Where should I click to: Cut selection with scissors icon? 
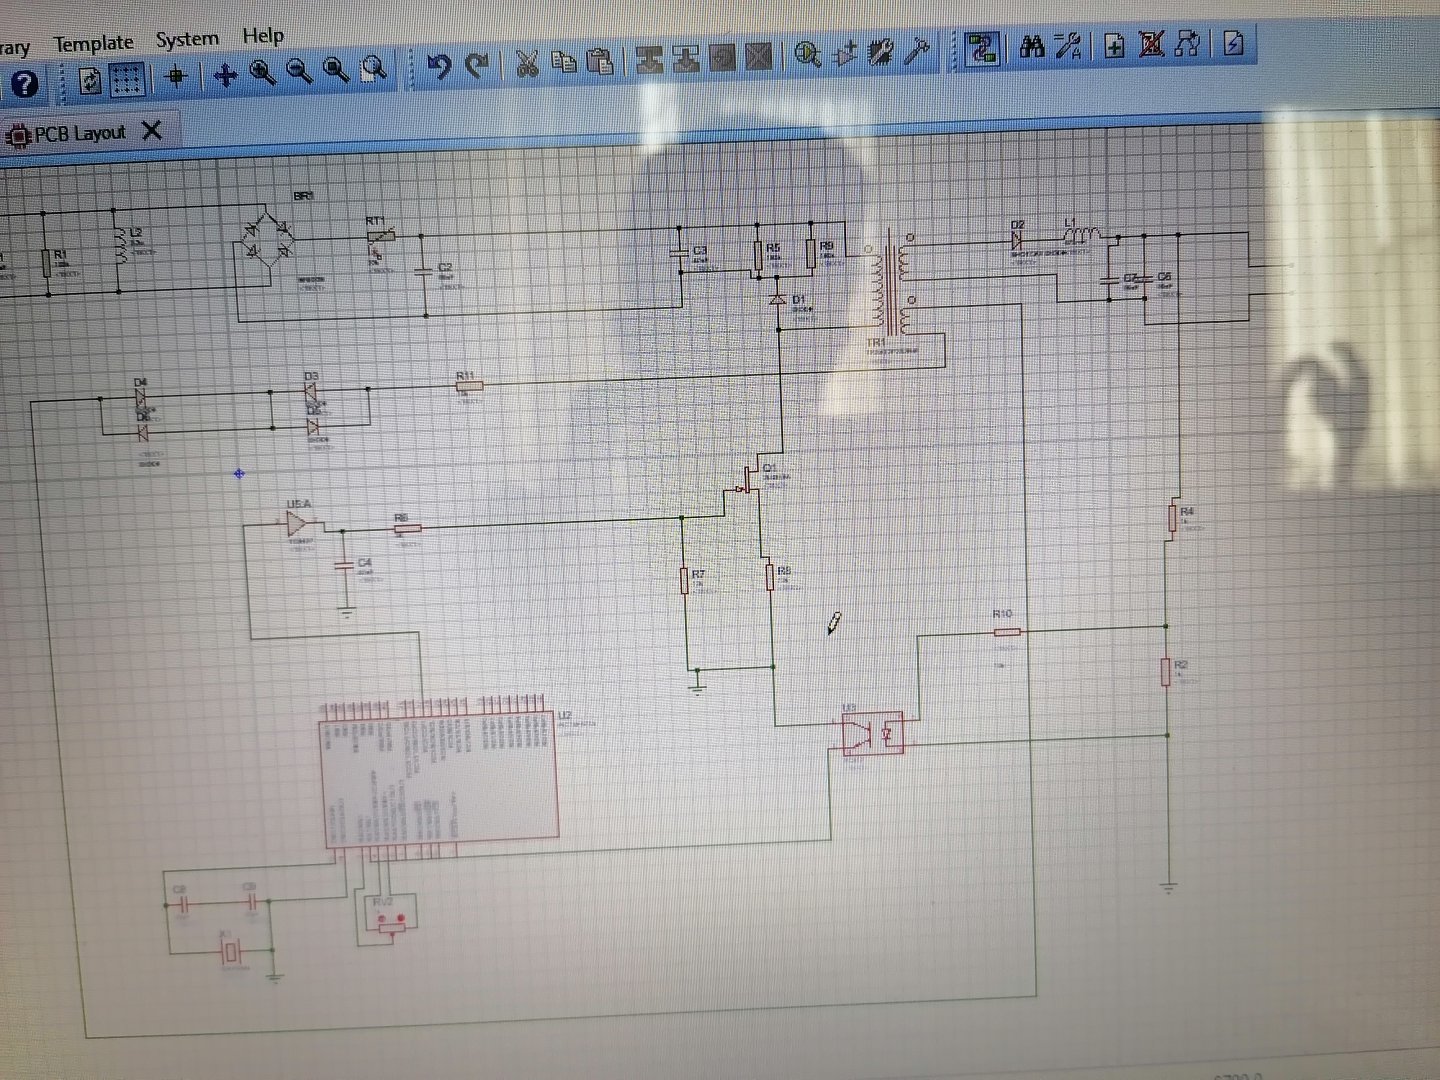tap(527, 64)
